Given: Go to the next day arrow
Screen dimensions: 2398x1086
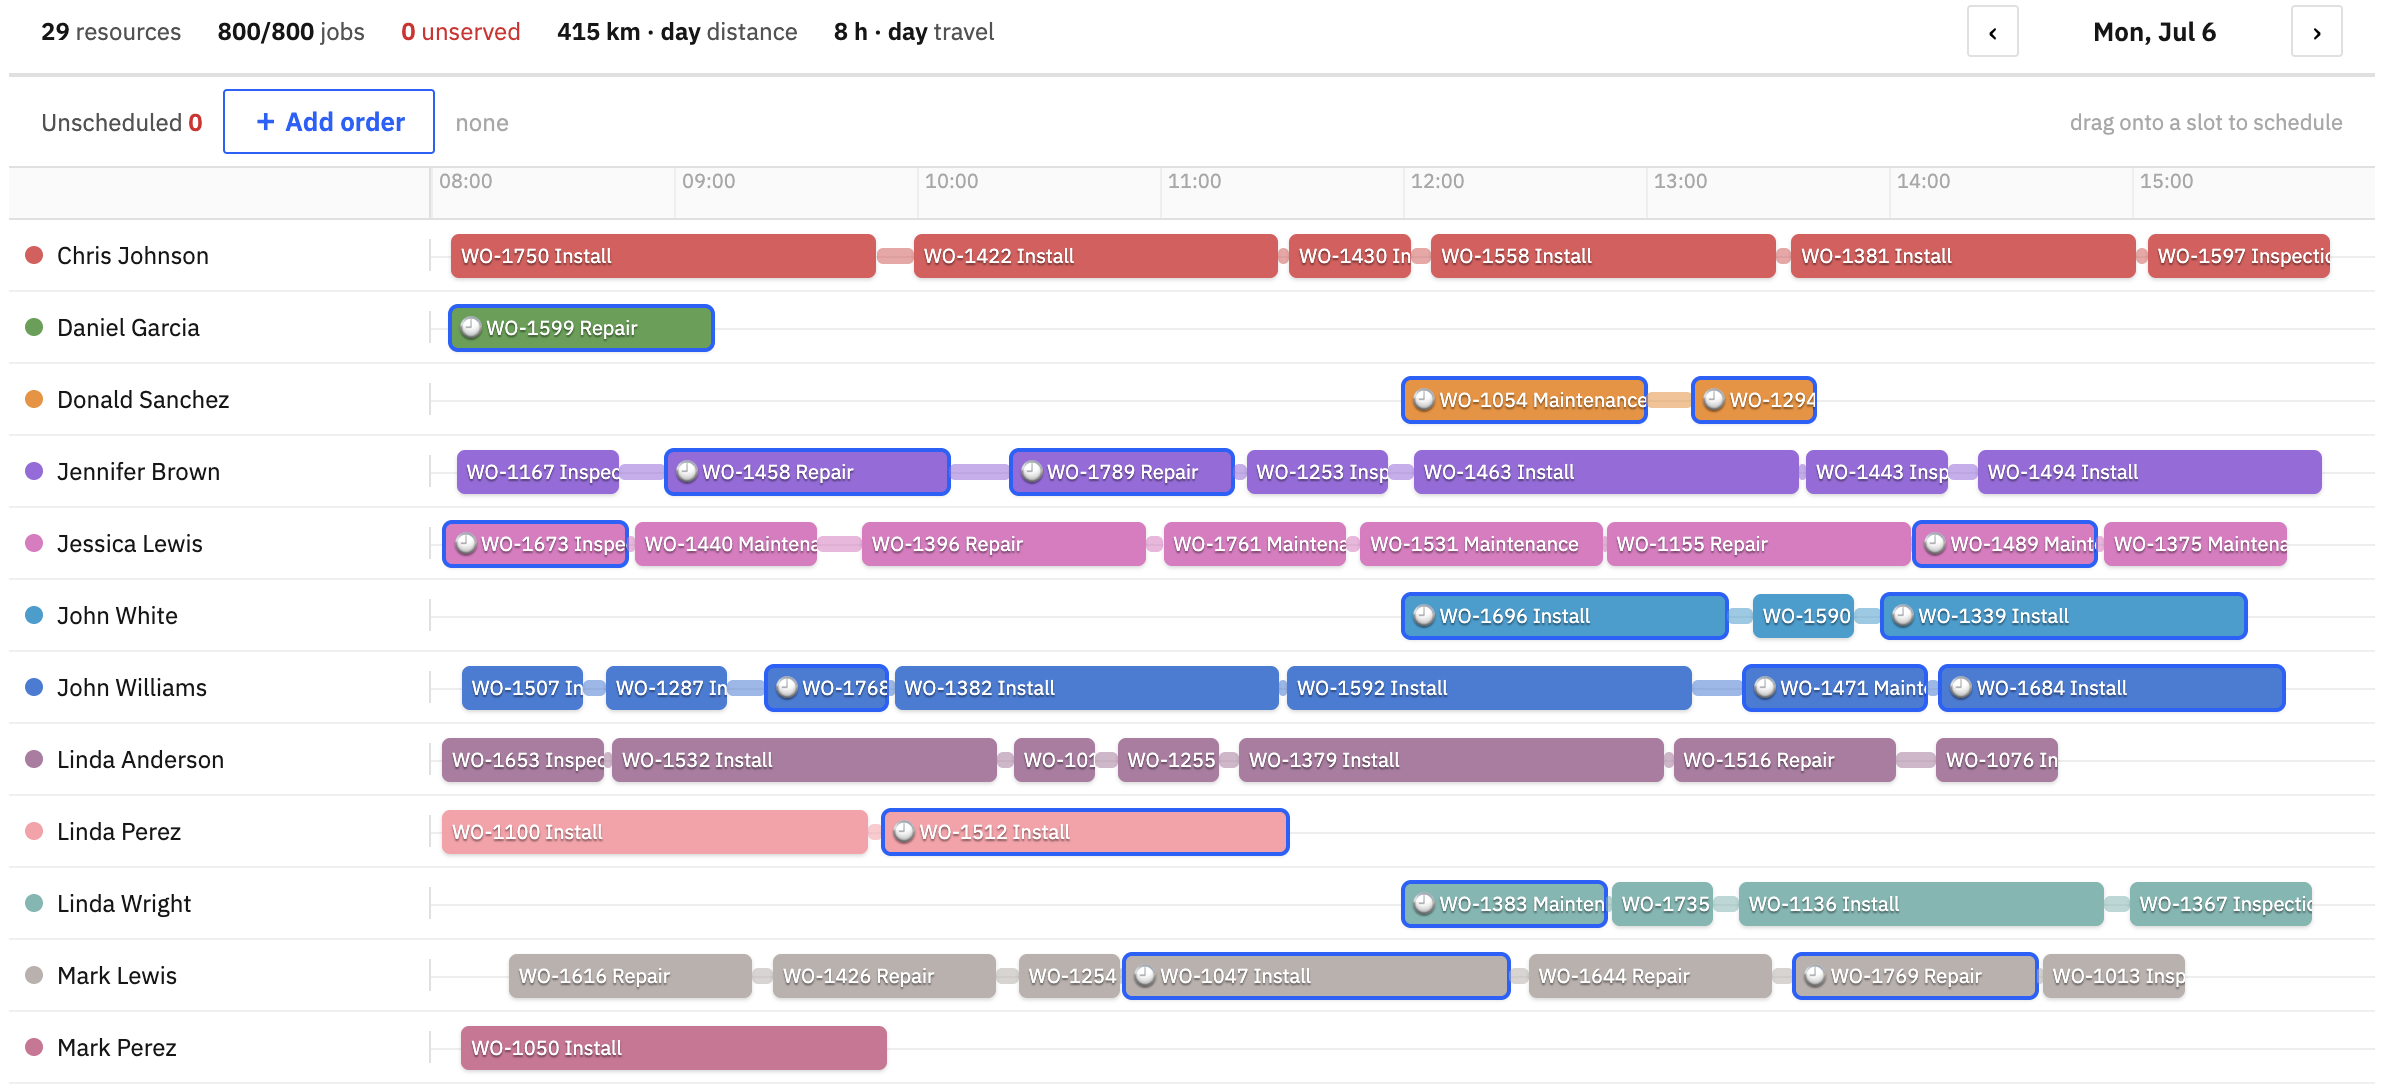Looking at the screenshot, I should tap(2316, 32).
